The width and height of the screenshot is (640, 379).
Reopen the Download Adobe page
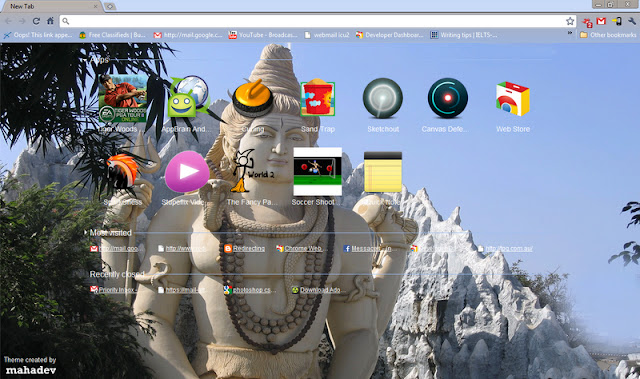pyautogui.click(x=316, y=290)
